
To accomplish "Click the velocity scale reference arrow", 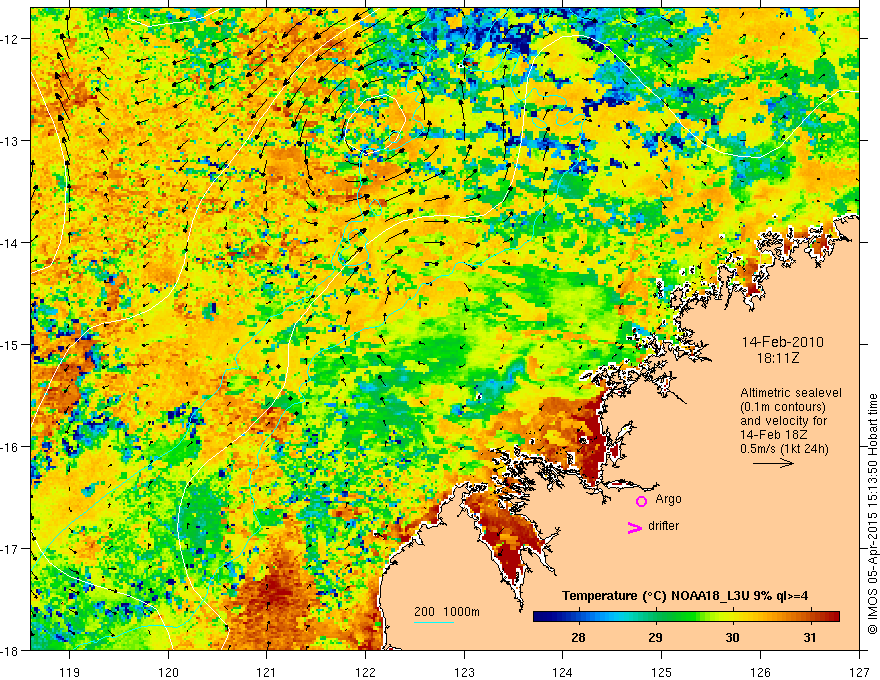I will point(773,463).
